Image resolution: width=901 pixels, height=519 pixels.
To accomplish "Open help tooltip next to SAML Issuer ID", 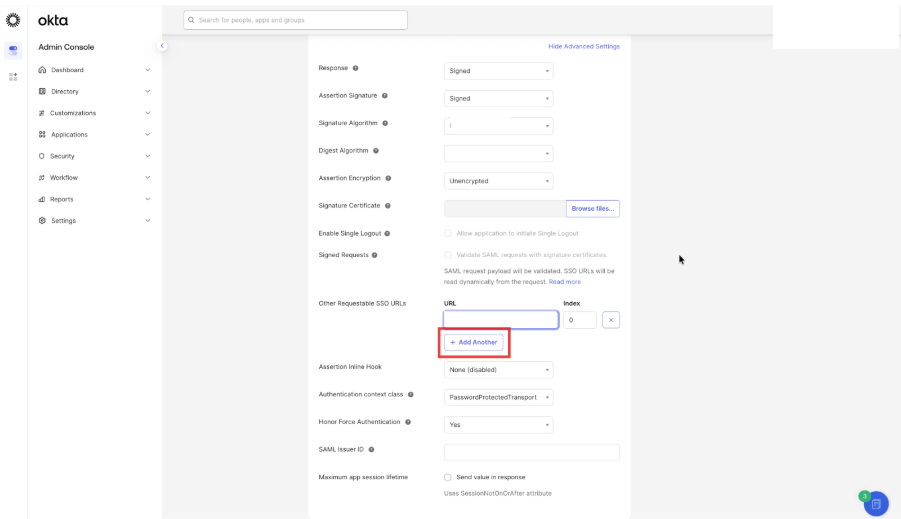I will (x=371, y=450).
